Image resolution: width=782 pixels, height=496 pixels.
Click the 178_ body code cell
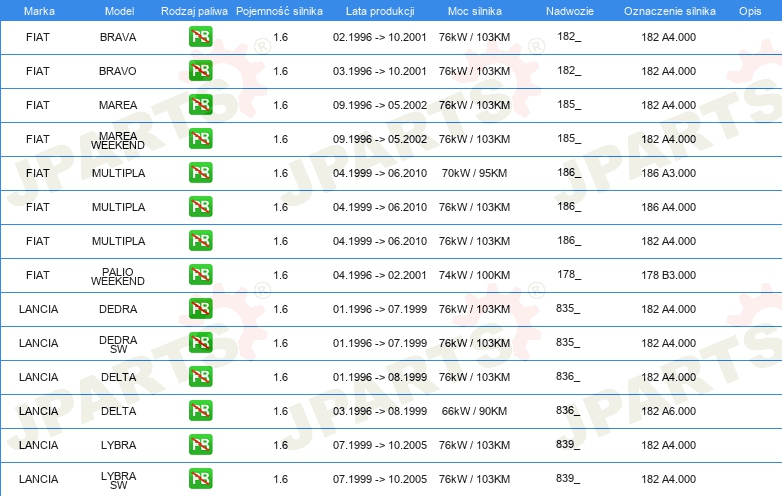(569, 274)
